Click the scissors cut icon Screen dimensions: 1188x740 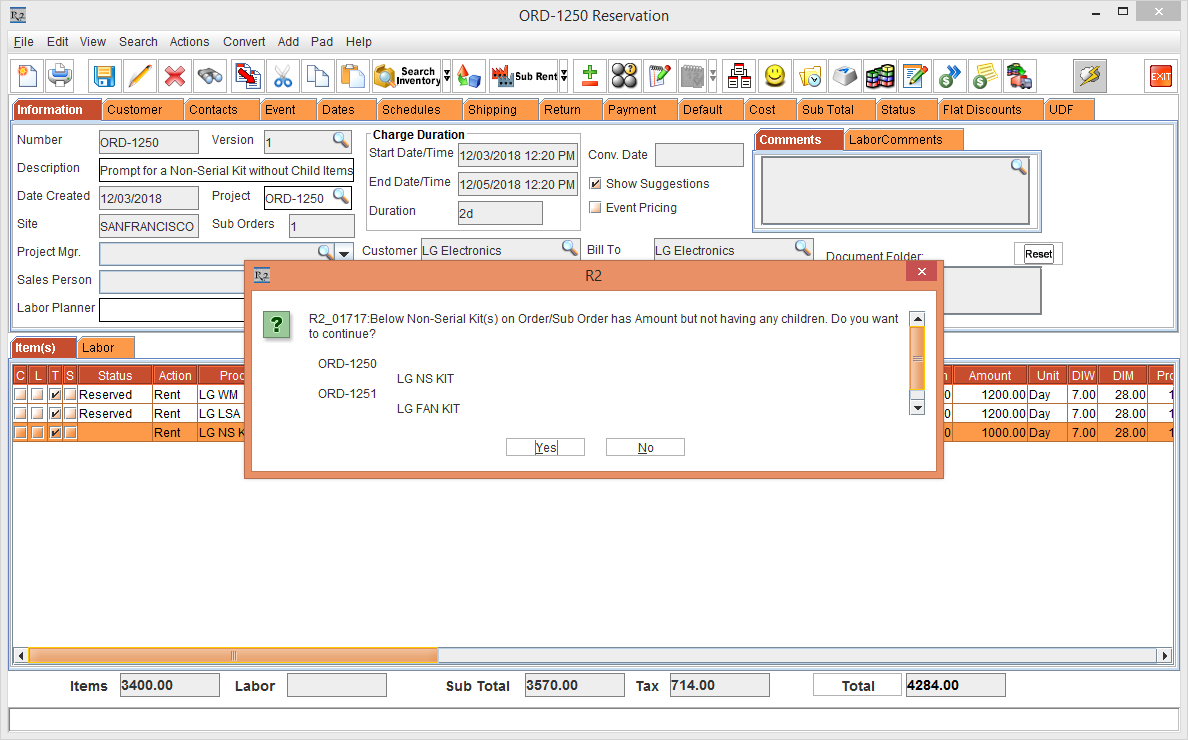point(283,76)
